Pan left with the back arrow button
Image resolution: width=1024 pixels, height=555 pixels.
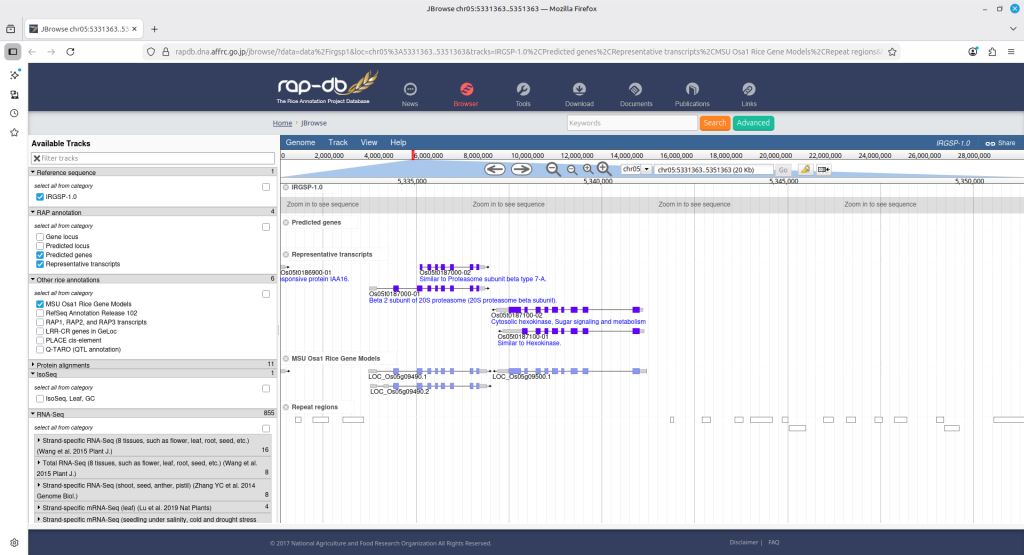[x=494, y=169]
